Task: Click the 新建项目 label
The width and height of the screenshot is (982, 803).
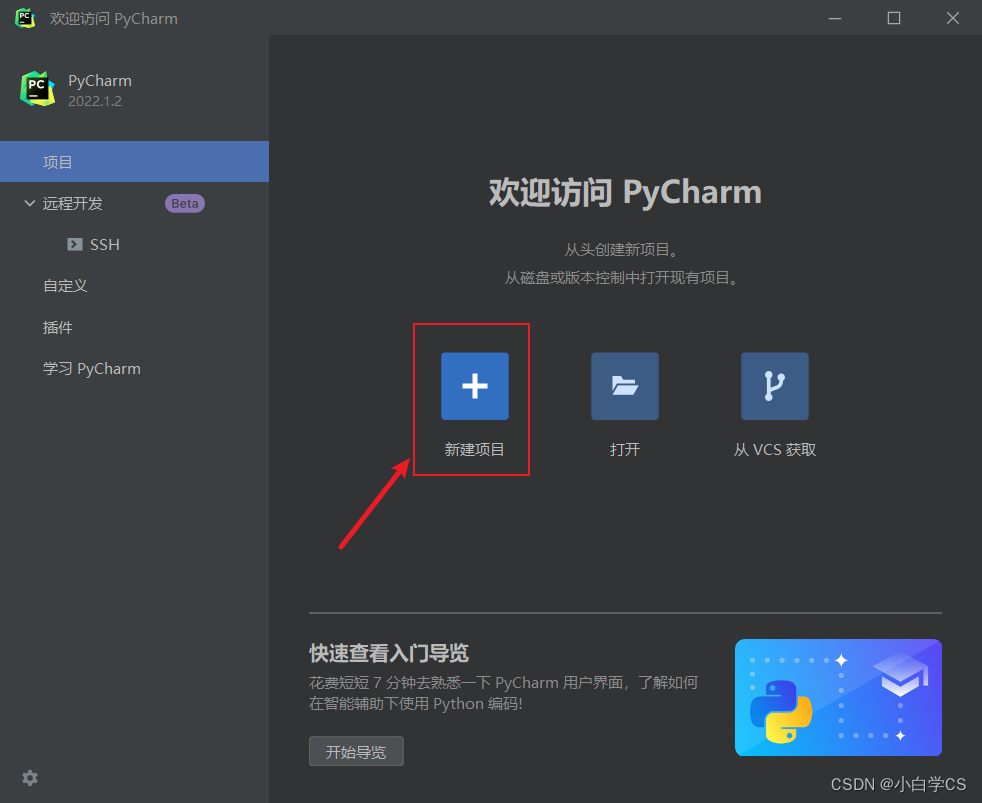Action: pos(474,450)
